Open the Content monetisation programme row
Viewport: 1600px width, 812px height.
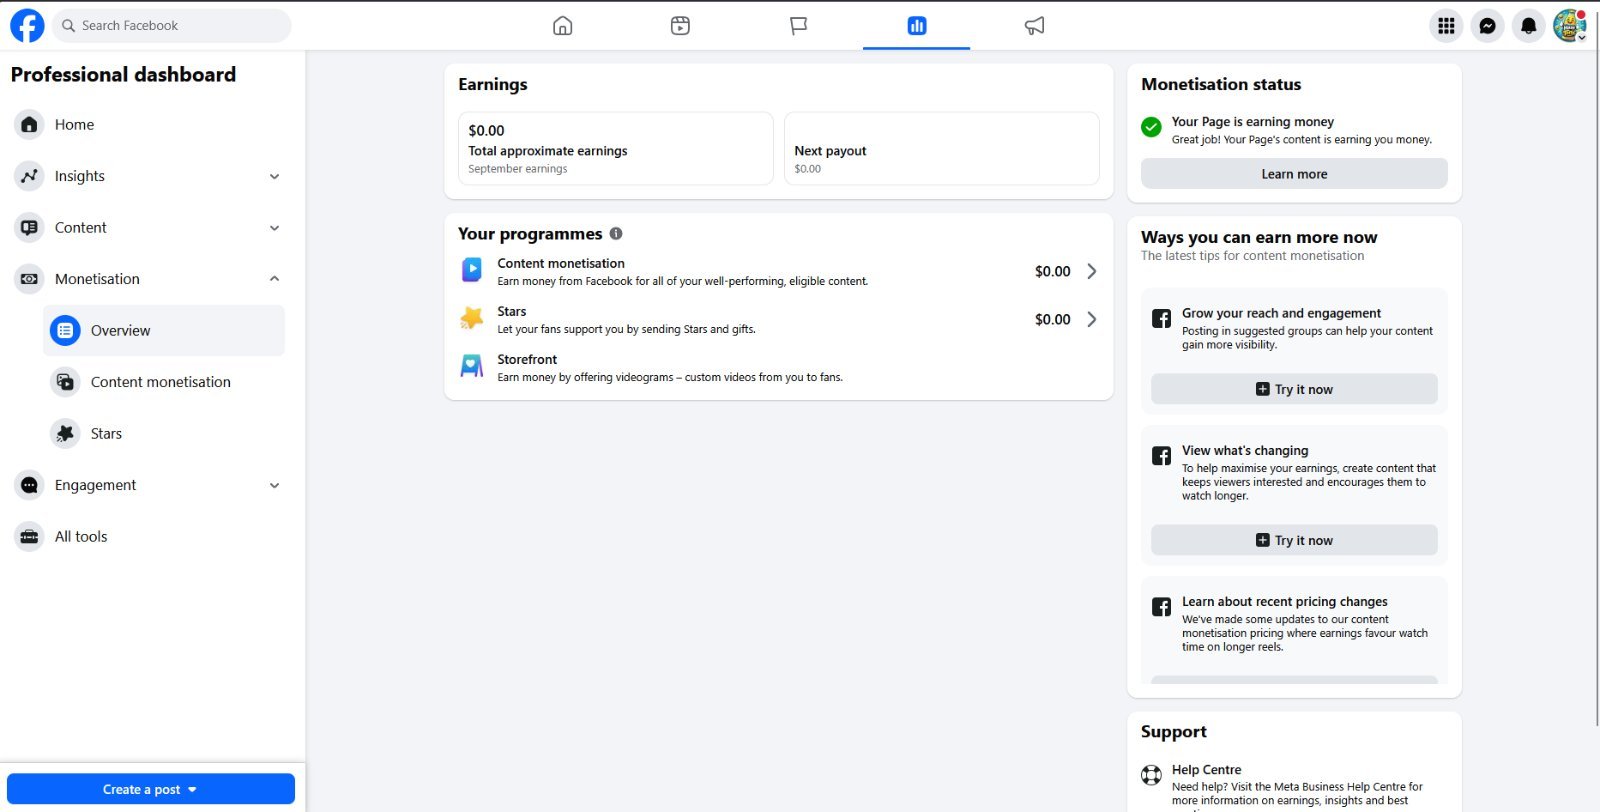pos(778,271)
